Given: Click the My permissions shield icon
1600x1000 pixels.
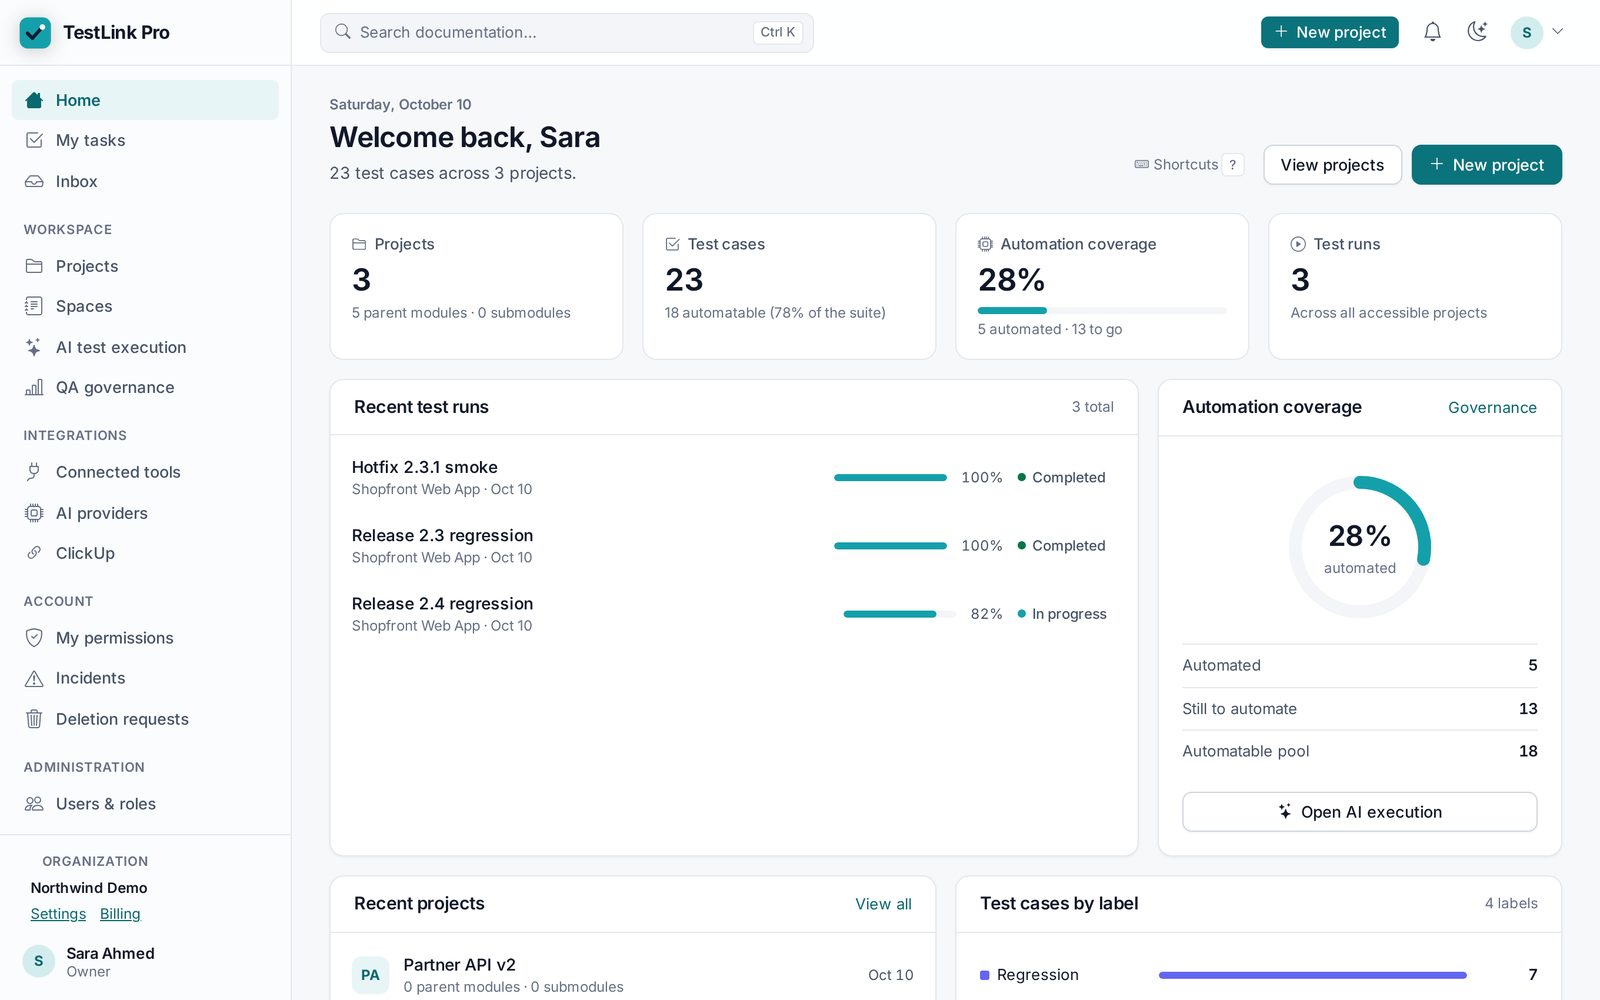Looking at the screenshot, I should tap(34, 638).
